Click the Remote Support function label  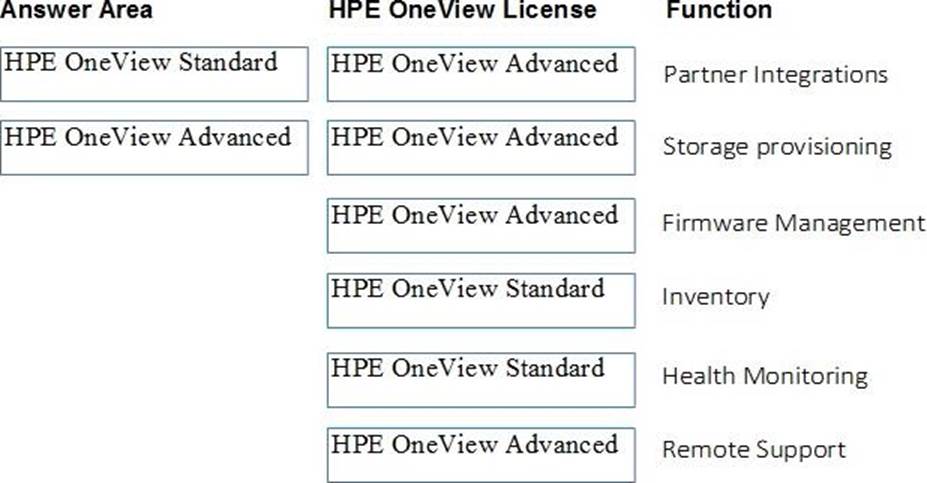coord(754,450)
